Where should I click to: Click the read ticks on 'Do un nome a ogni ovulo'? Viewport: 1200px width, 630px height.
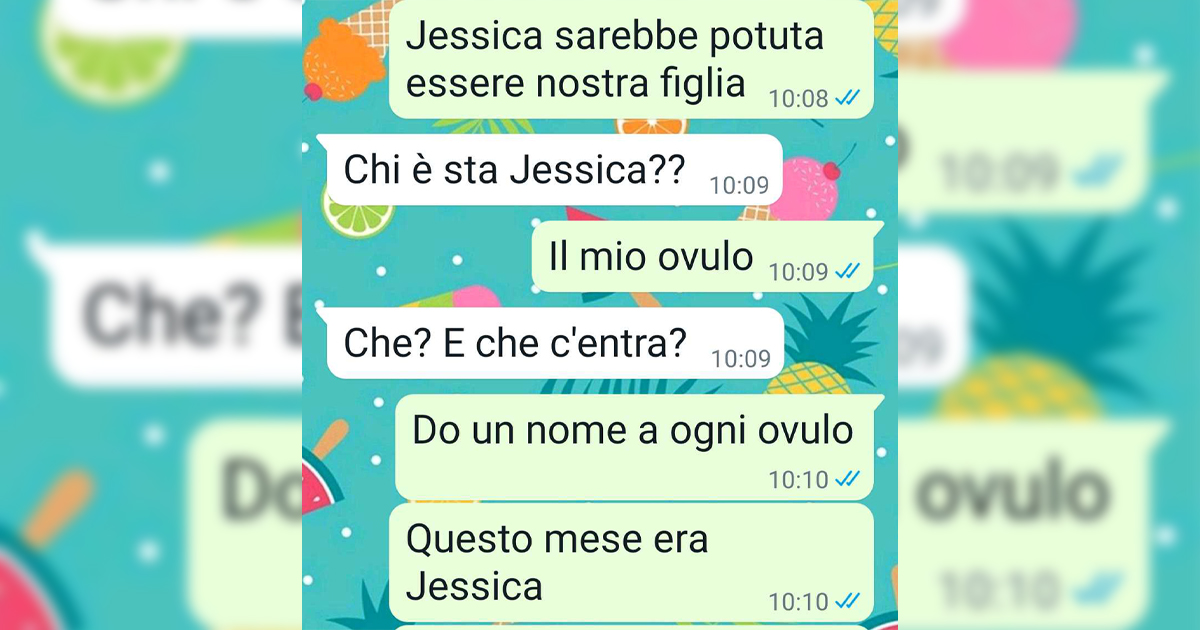coord(848,479)
